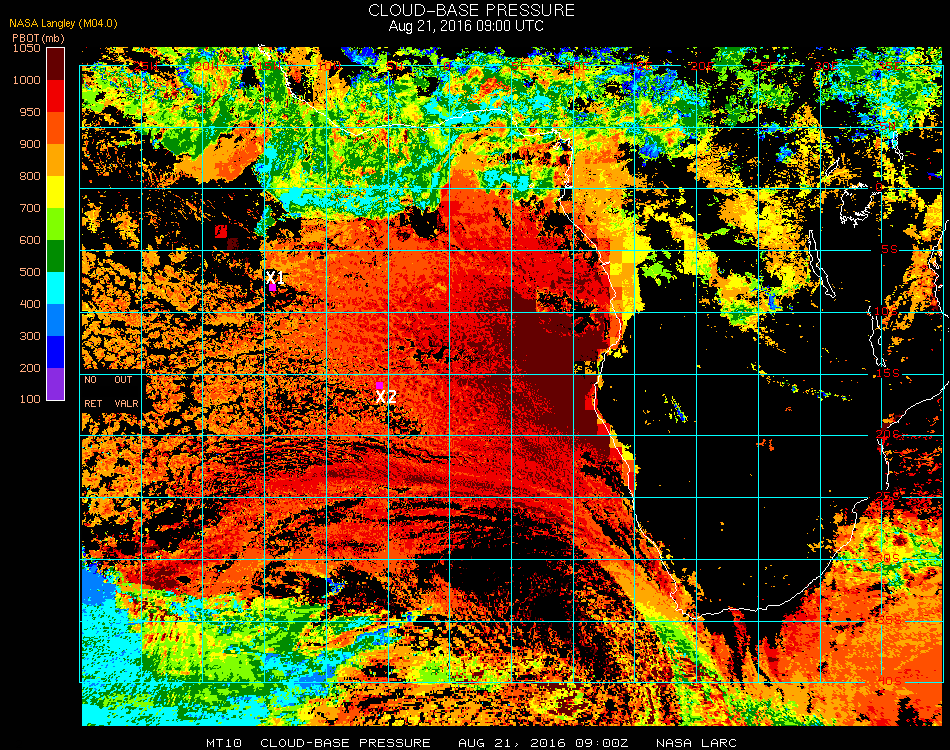Click the 35S latitude label
The image size is (950, 750).
pos(889,620)
